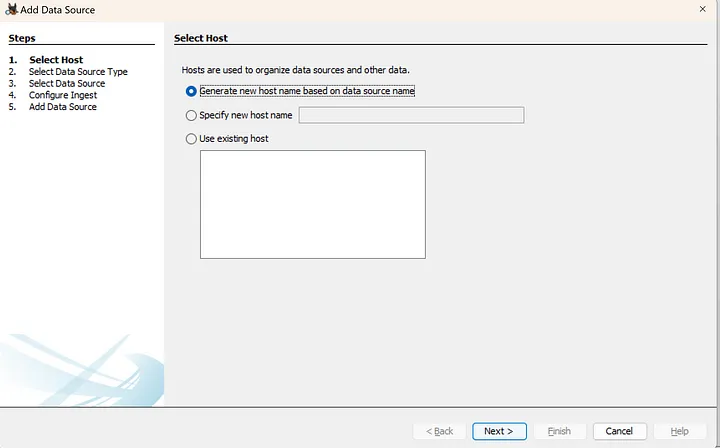This screenshot has width=720, height=448.
Task: Click step 5 'Add Data Source'
Action: pos(62,106)
